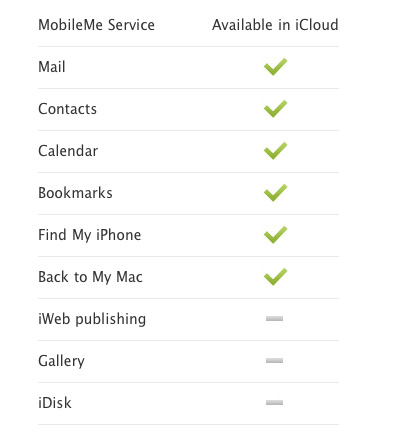400x440 pixels.
Task: Select the checkmark beside Calendar
Action: pos(275,151)
